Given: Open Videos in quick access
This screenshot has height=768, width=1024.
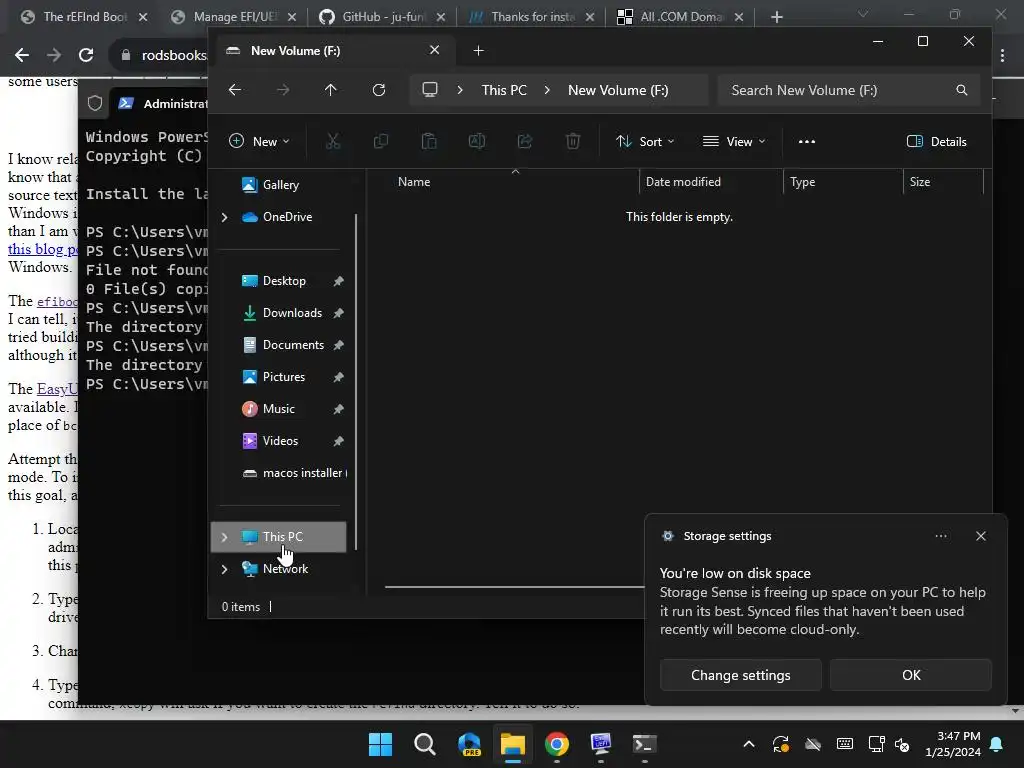Looking at the screenshot, I should 280,441.
